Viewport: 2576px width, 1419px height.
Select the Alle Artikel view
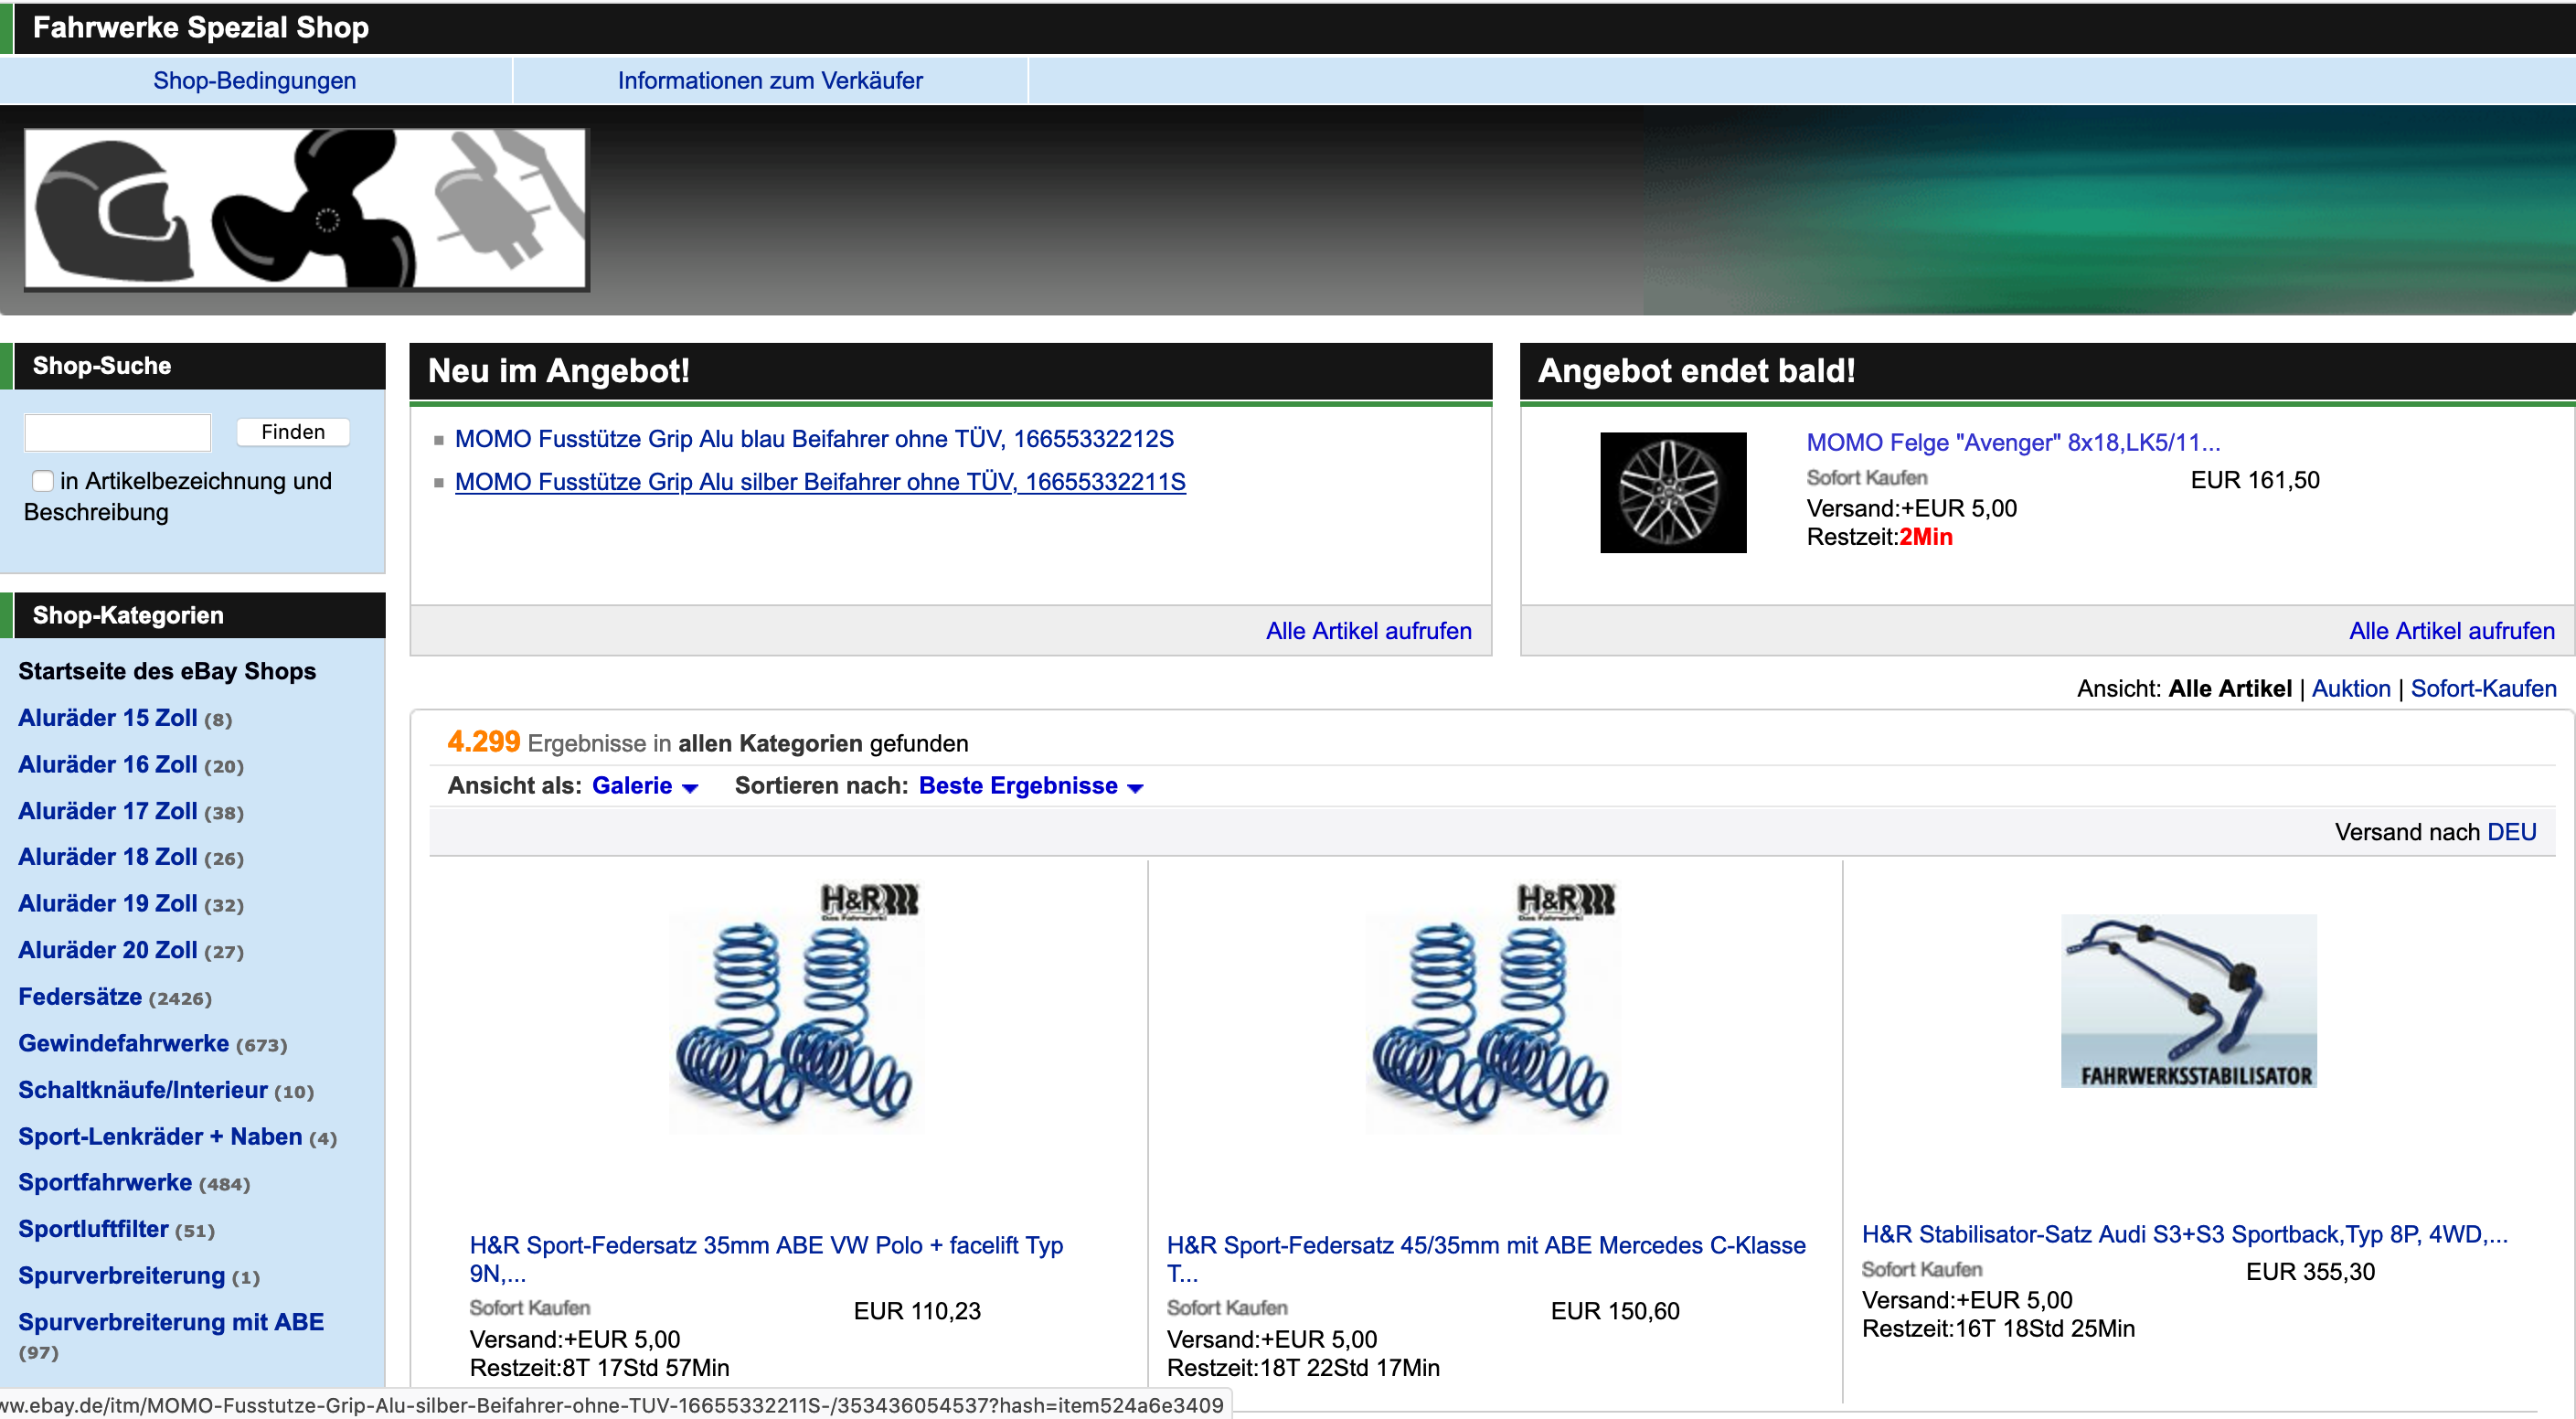point(2229,689)
